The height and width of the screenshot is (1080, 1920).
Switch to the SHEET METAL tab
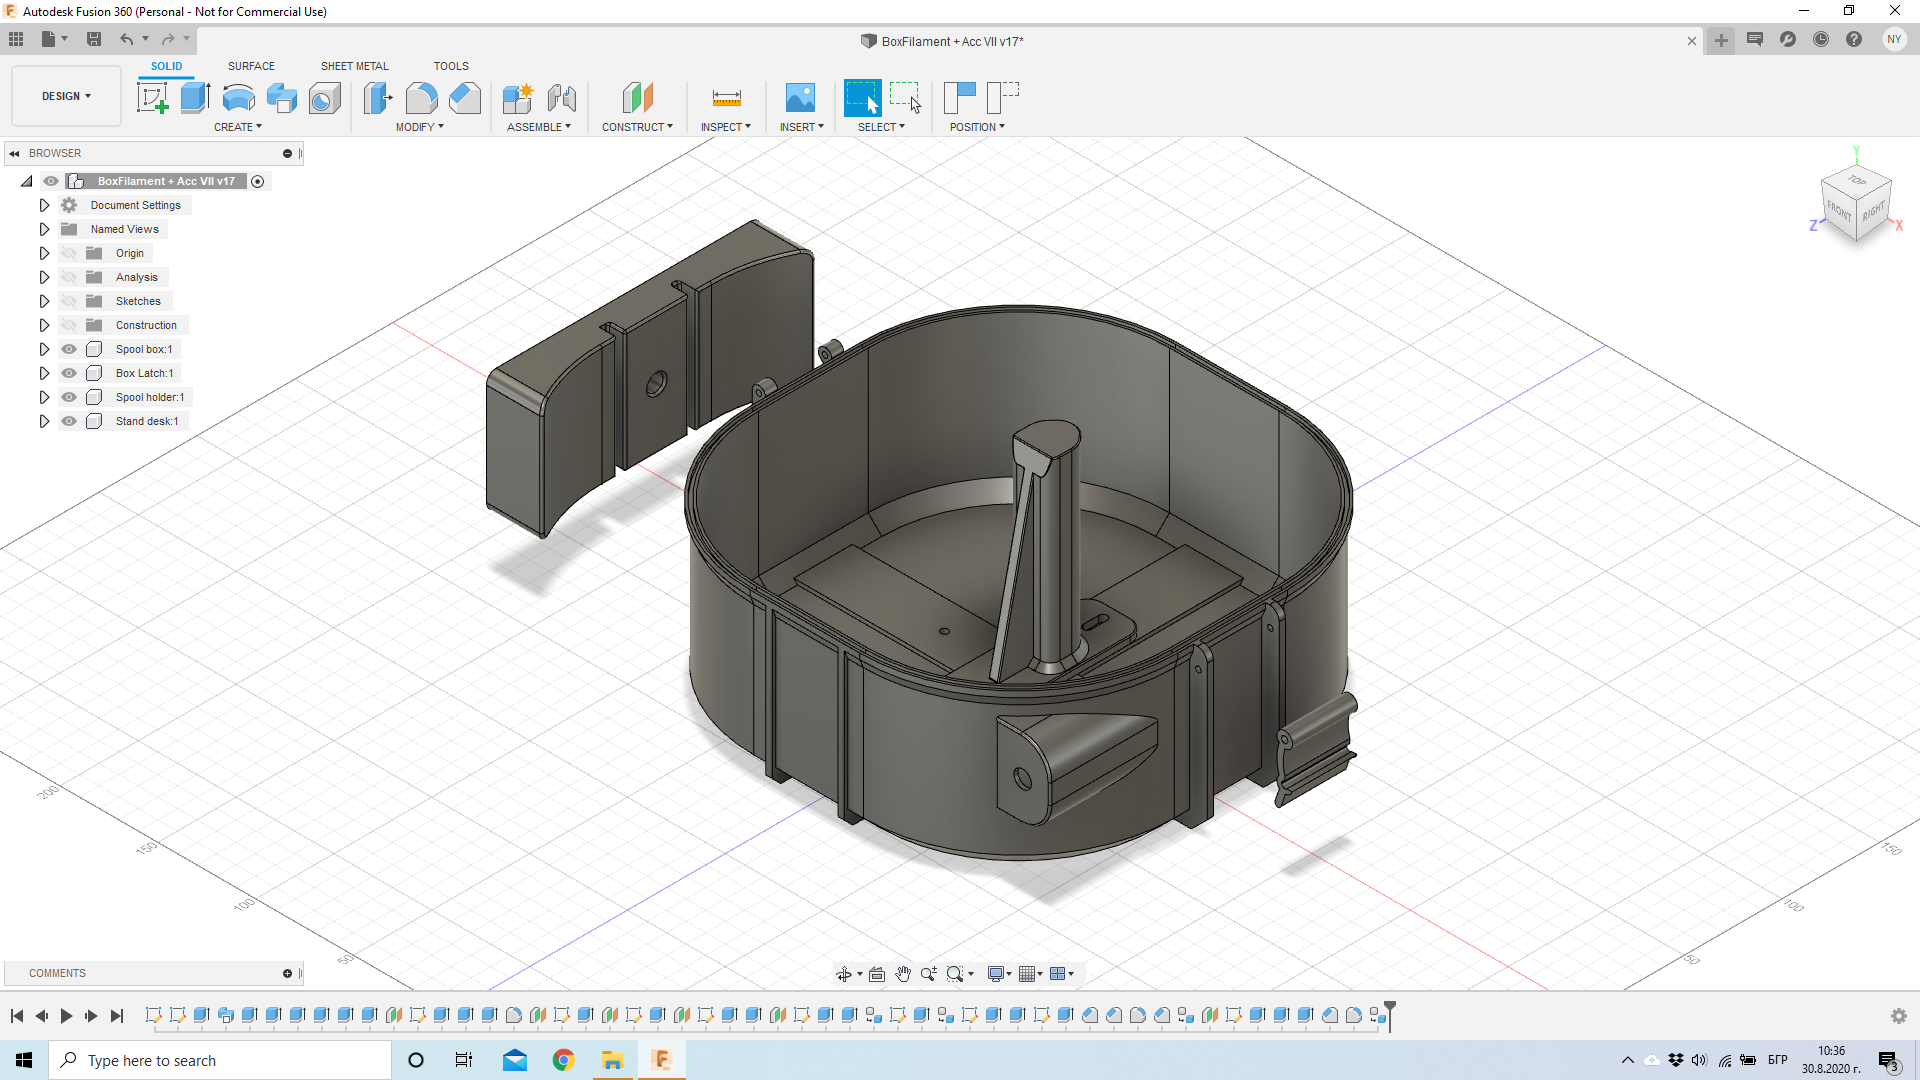pos(354,65)
